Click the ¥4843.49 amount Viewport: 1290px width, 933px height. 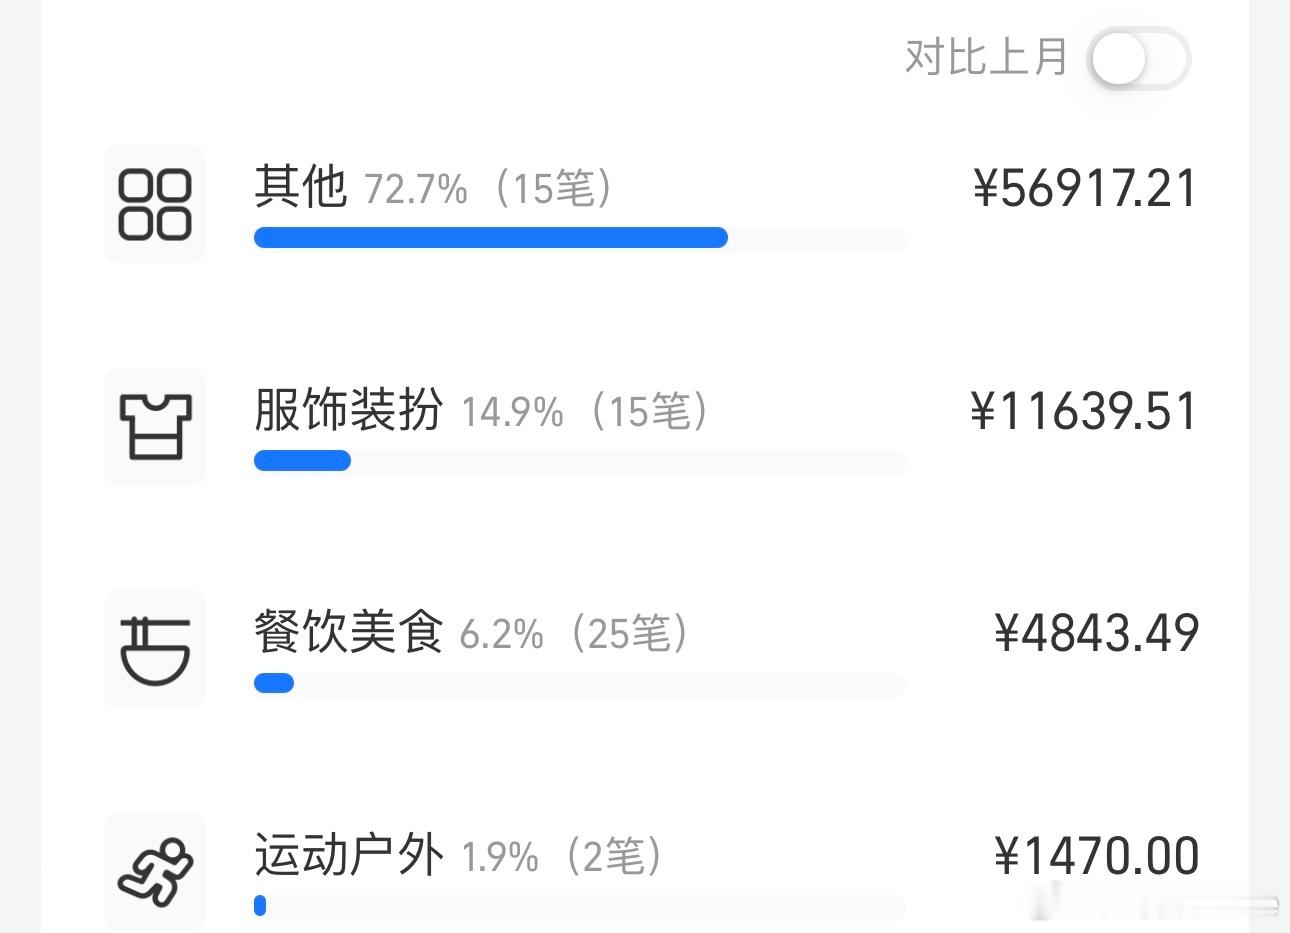tap(1097, 634)
